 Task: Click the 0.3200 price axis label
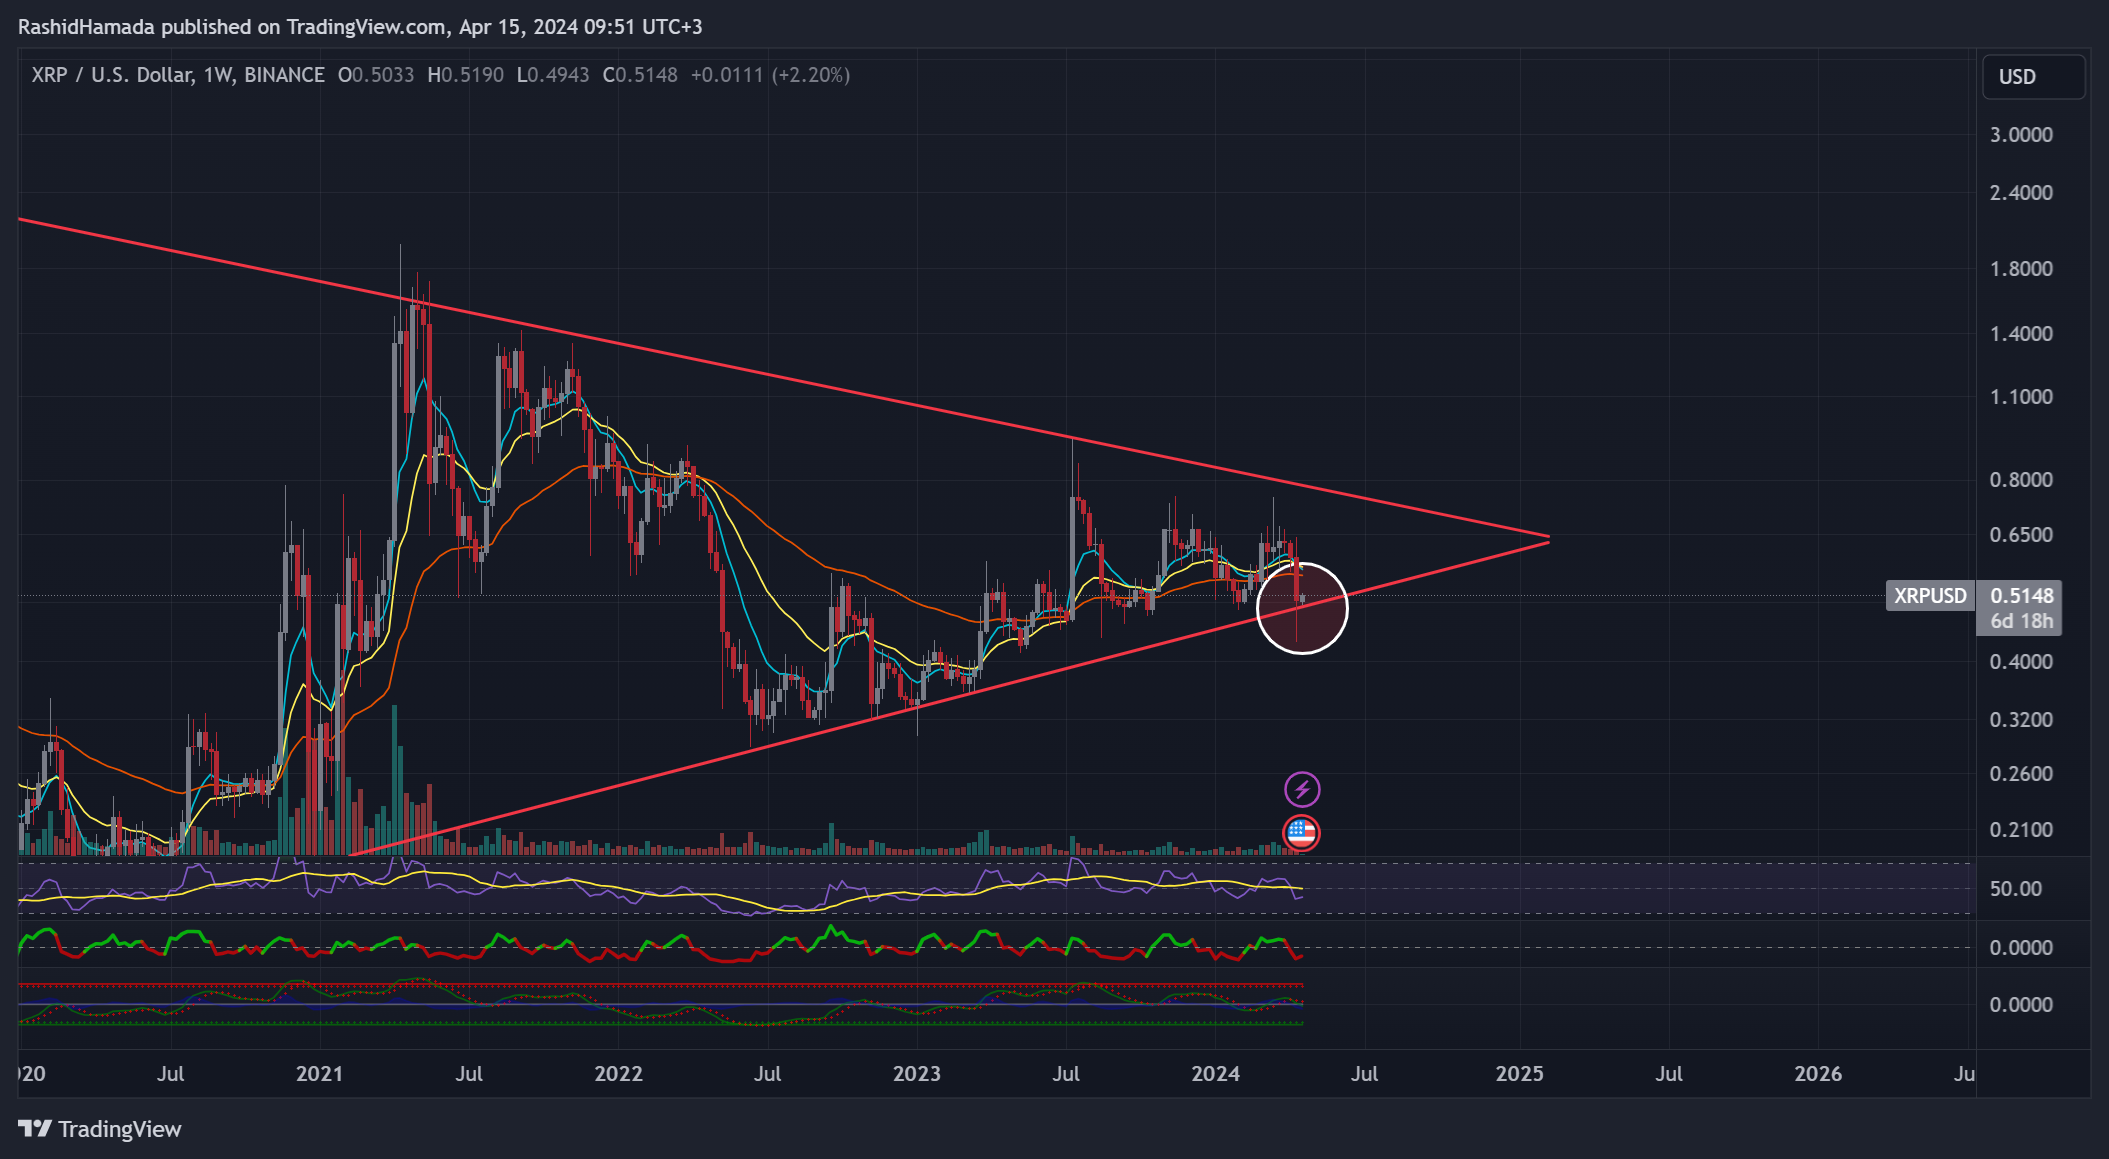coord(2021,720)
